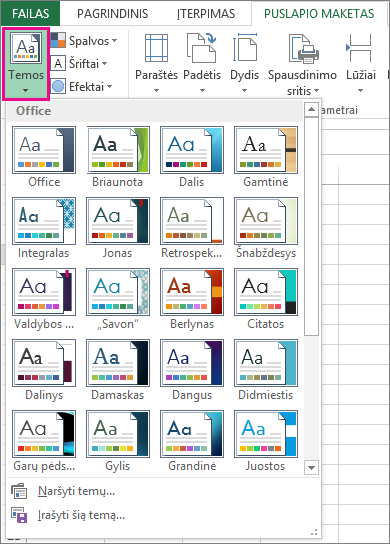
Task: Apply the Berlynas theme
Action: pyautogui.click(x=192, y=299)
